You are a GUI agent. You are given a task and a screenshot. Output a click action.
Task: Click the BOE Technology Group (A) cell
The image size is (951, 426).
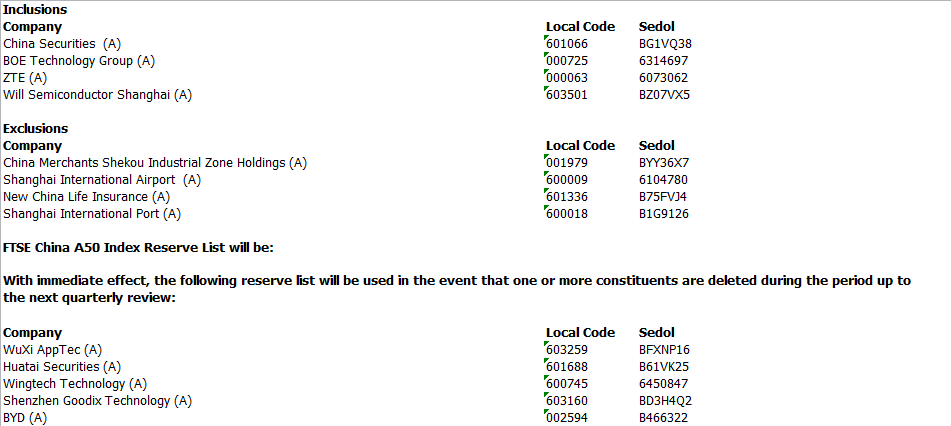(x=79, y=61)
